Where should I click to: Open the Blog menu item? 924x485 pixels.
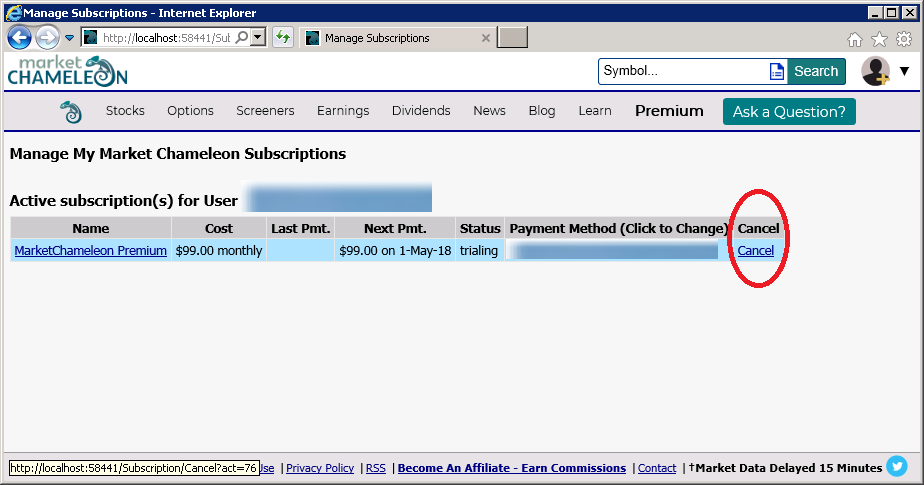click(542, 111)
